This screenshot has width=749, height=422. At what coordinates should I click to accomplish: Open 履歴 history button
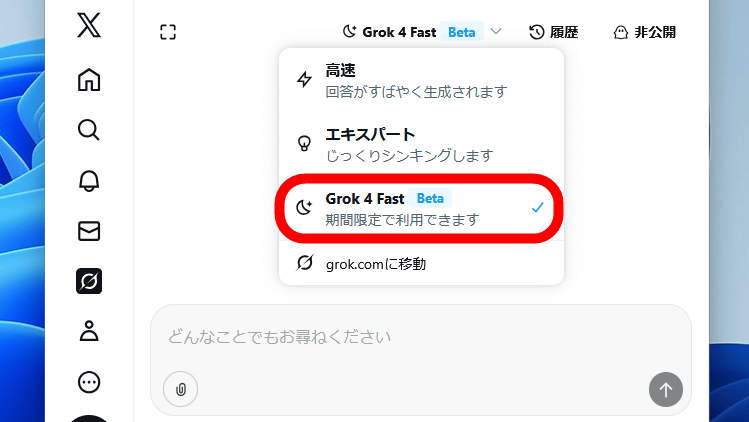[x=554, y=32]
